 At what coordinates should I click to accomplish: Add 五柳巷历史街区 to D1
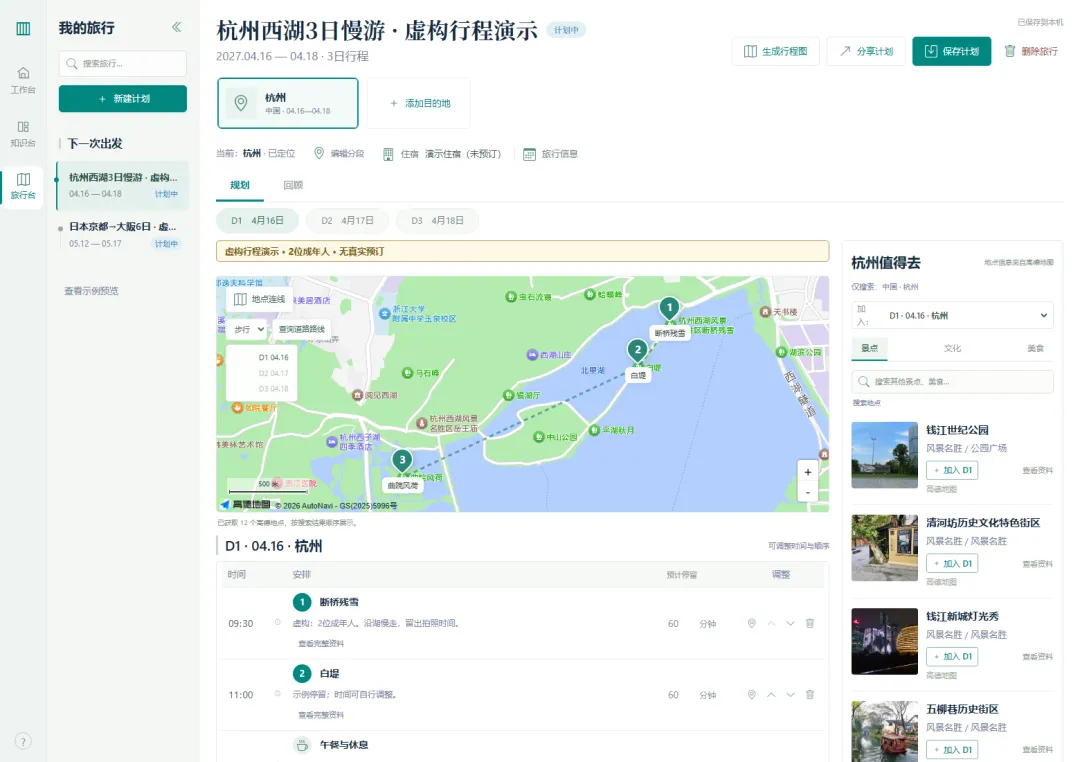click(952, 750)
